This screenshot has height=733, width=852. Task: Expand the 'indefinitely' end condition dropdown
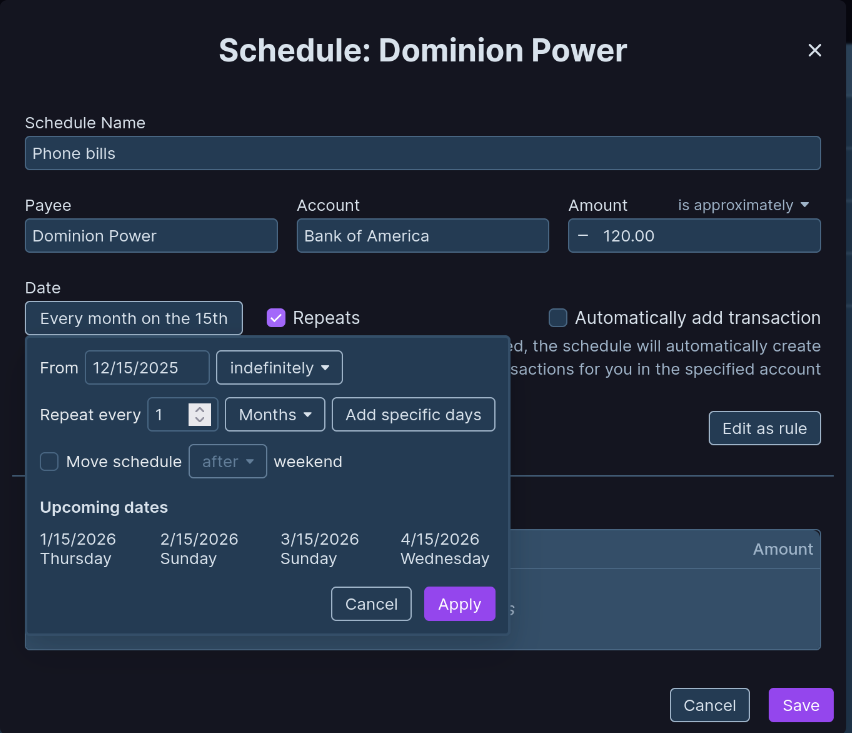[279, 368]
